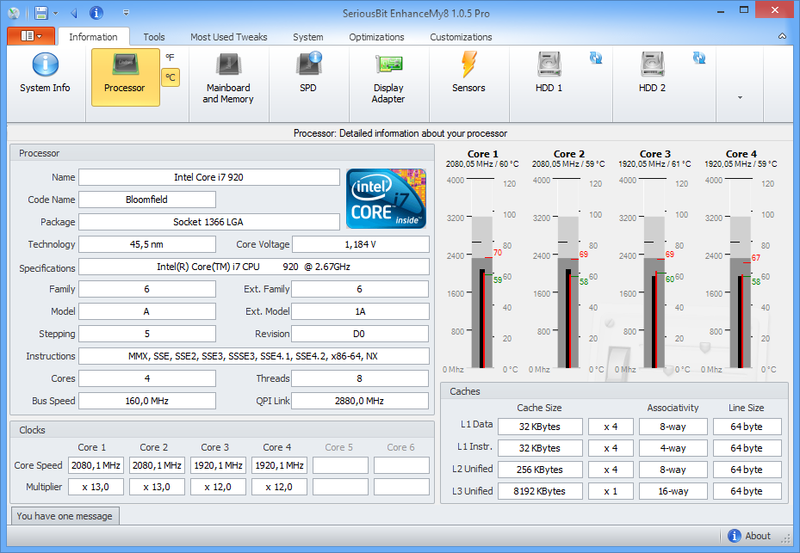Refresh HDD 1 data icon
800x553 pixels.
[x=596, y=58]
